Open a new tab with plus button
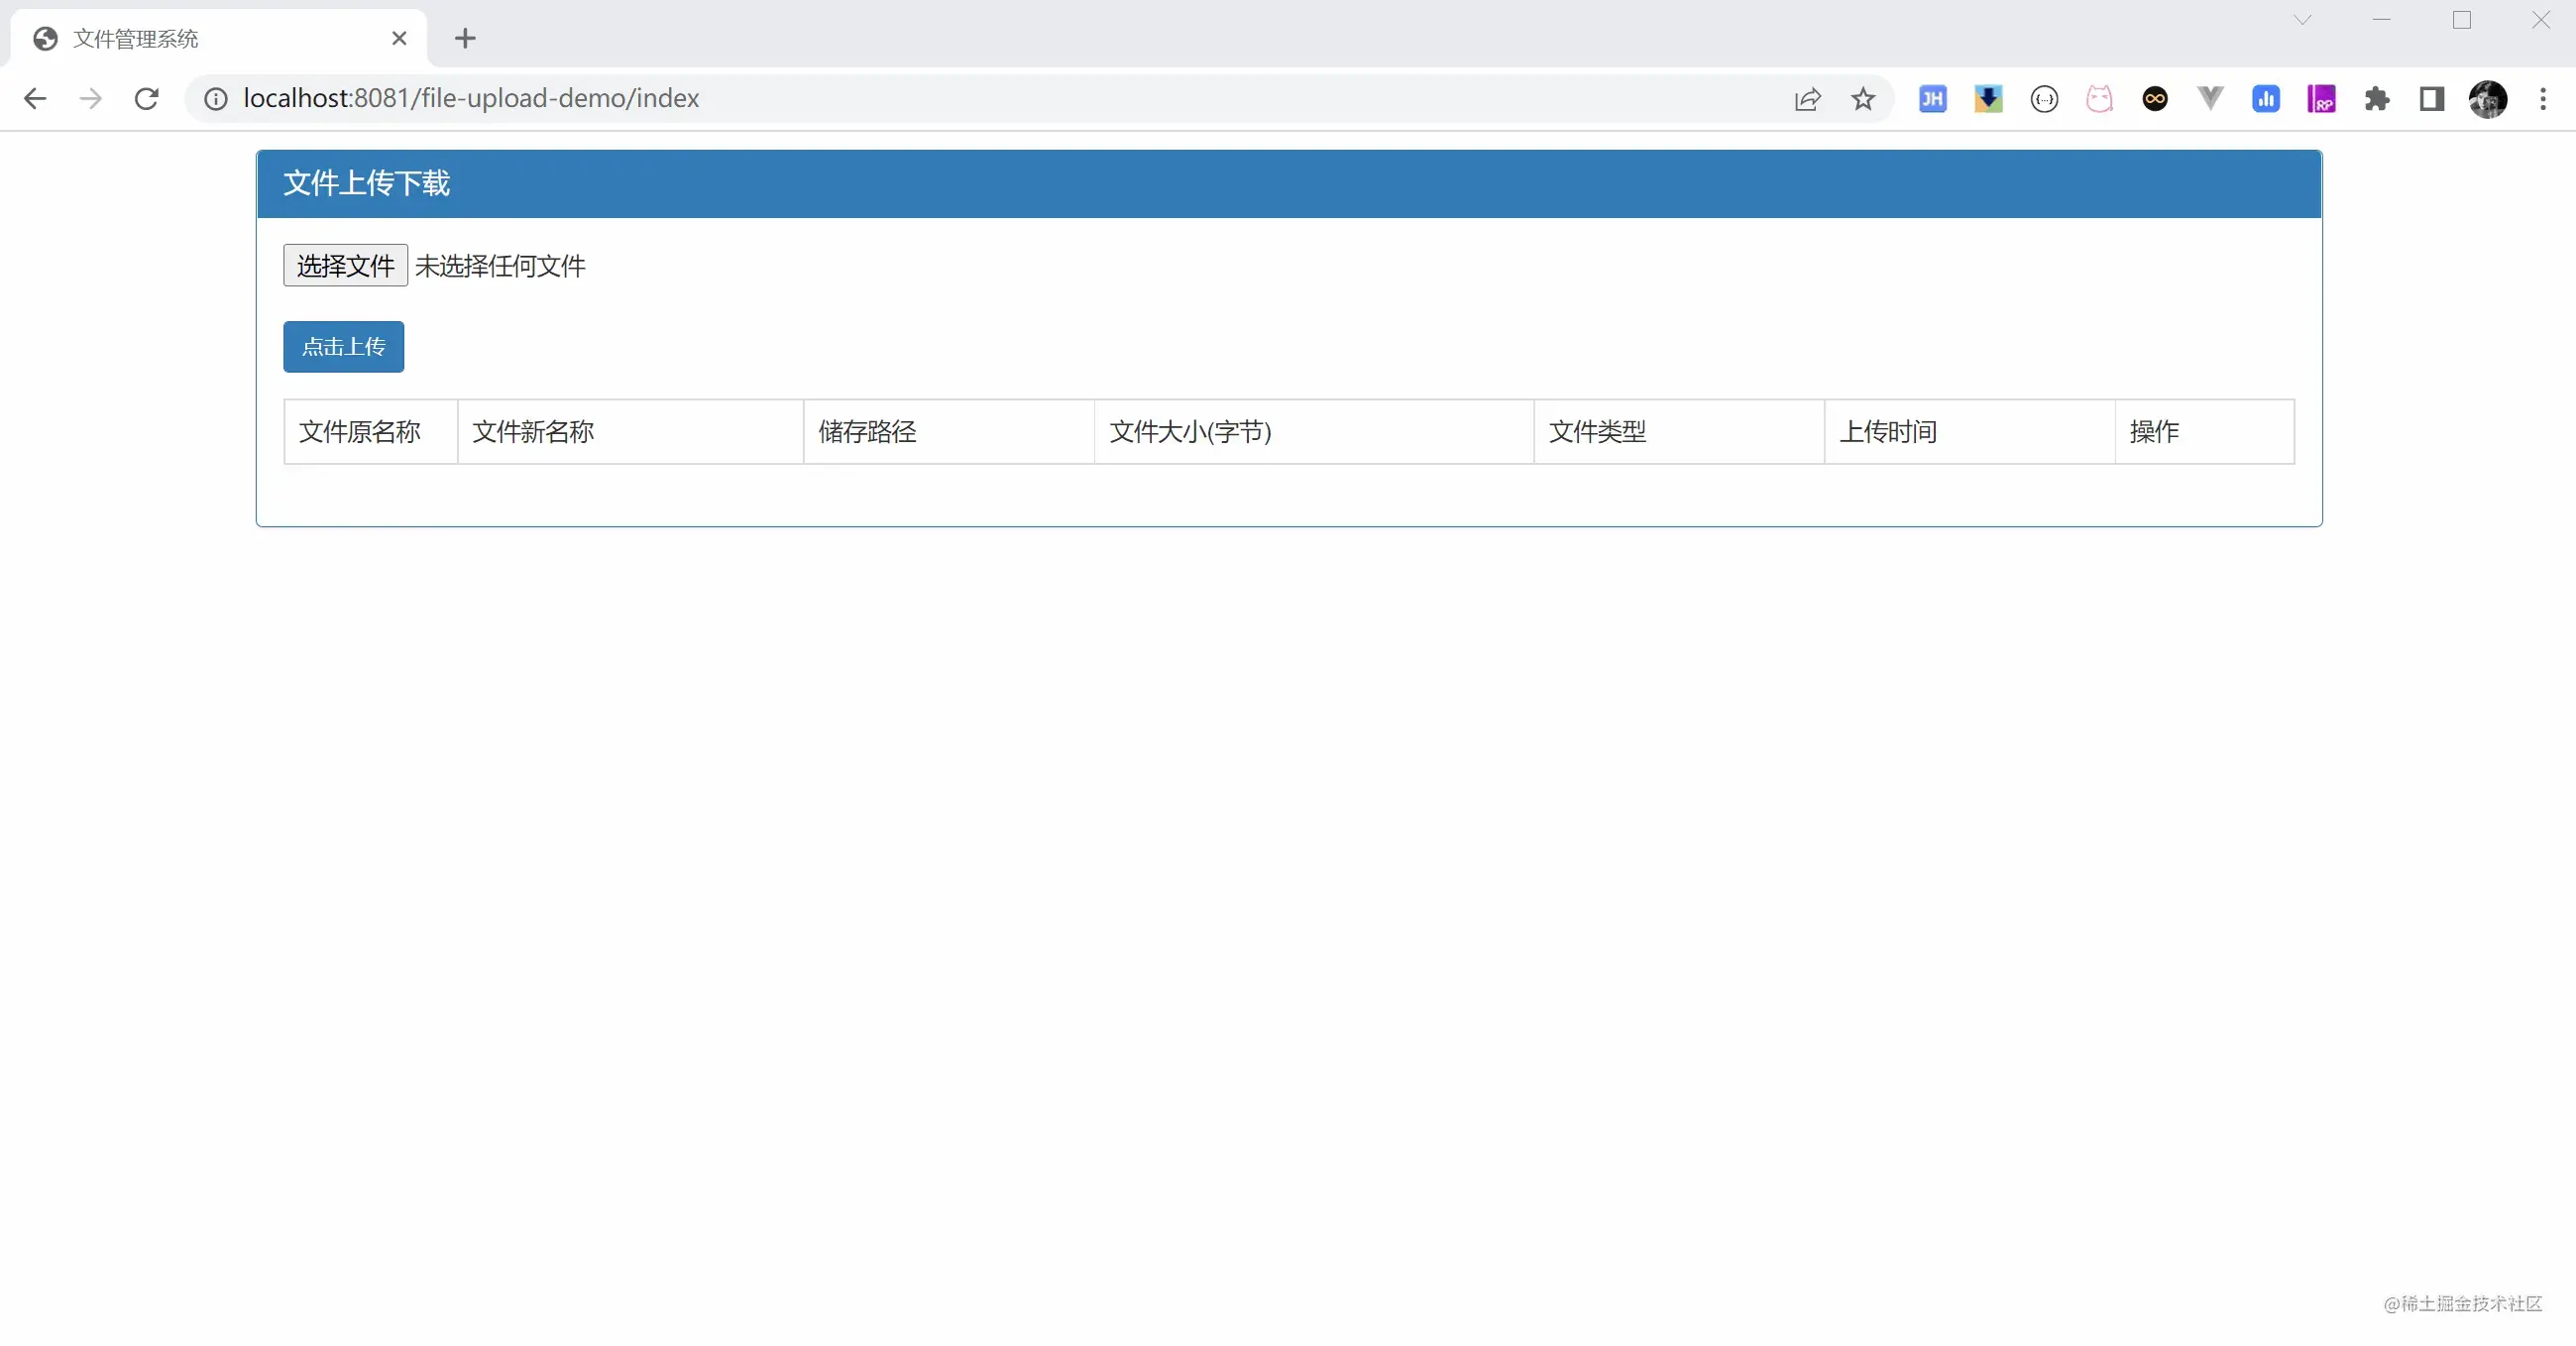The height and width of the screenshot is (1346, 2576). [x=465, y=38]
